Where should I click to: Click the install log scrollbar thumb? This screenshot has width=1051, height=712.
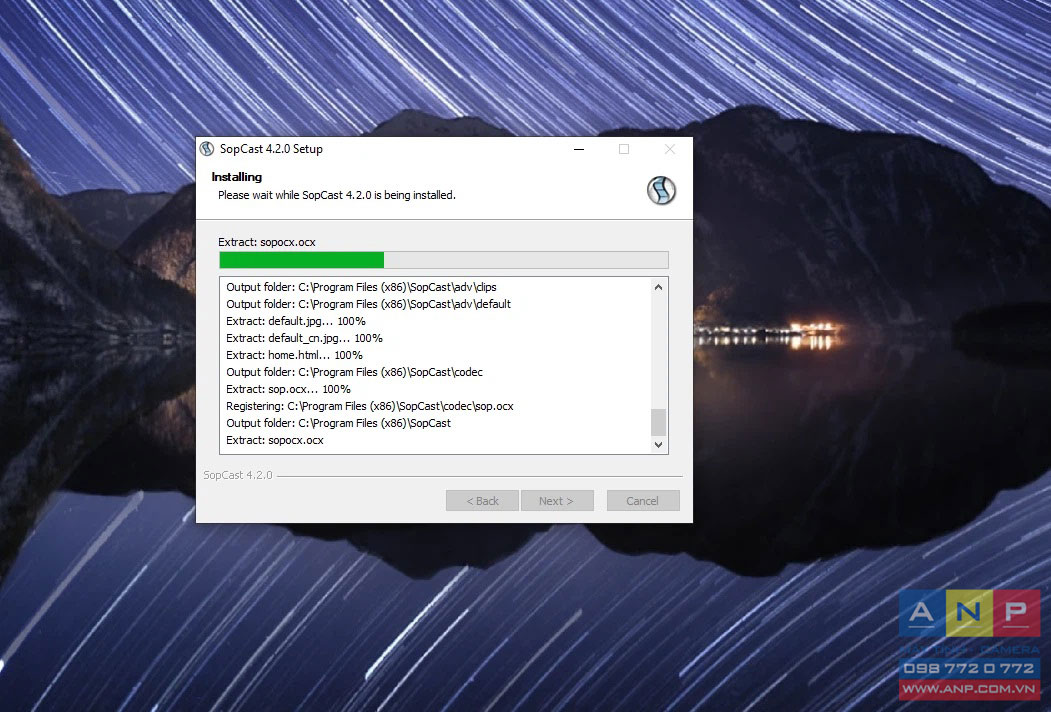pyautogui.click(x=658, y=422)
